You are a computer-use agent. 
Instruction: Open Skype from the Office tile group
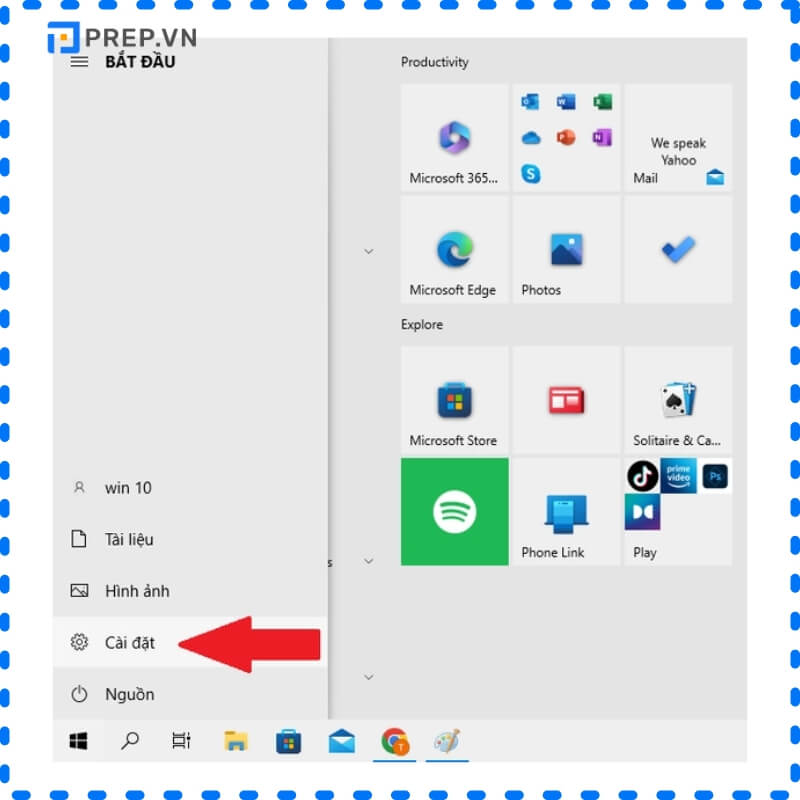531,174
